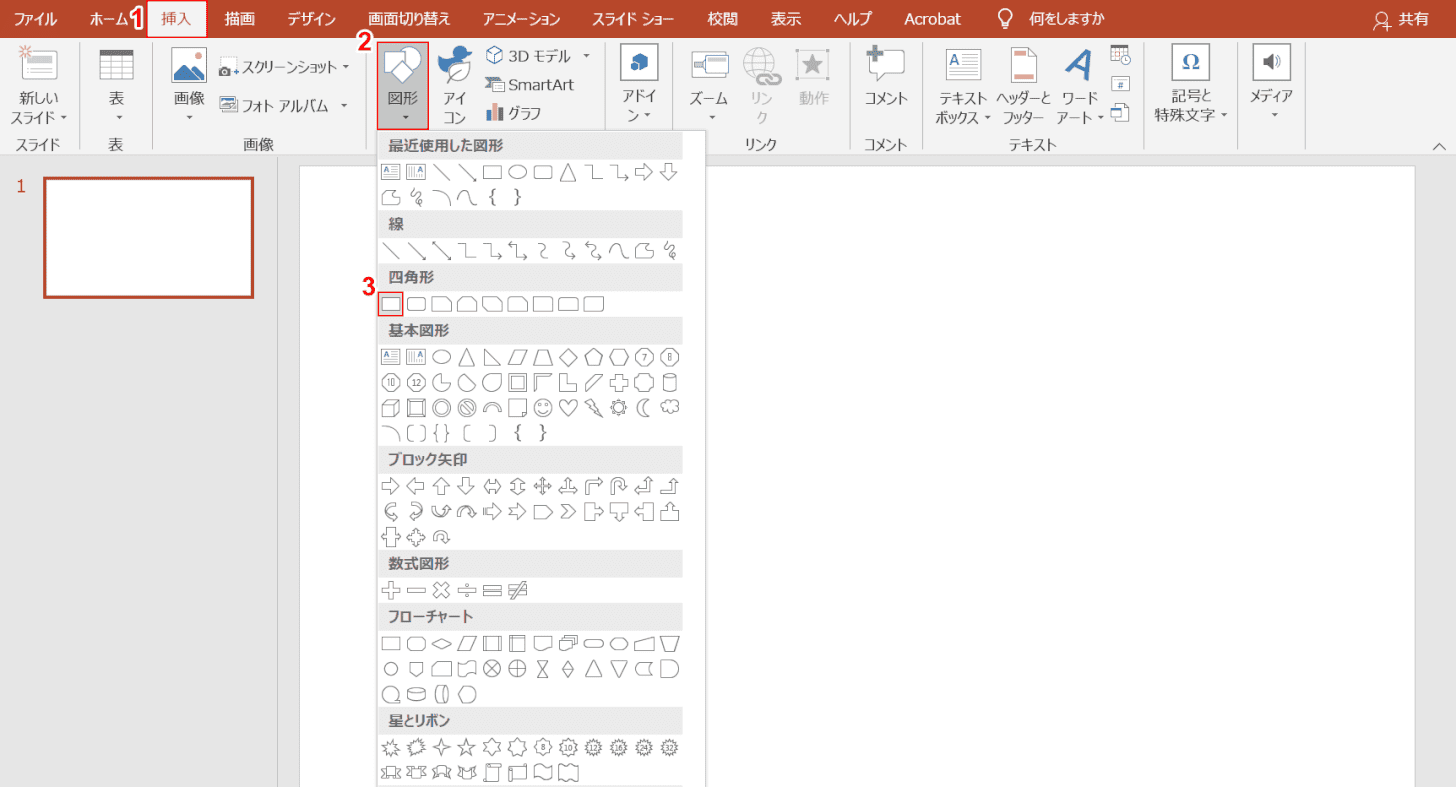Image resolution: width=1456 pixels, height=787 pixels.
Task: Choose the 5-point star in 星とリボン
Action: click(x=466, y=747)
